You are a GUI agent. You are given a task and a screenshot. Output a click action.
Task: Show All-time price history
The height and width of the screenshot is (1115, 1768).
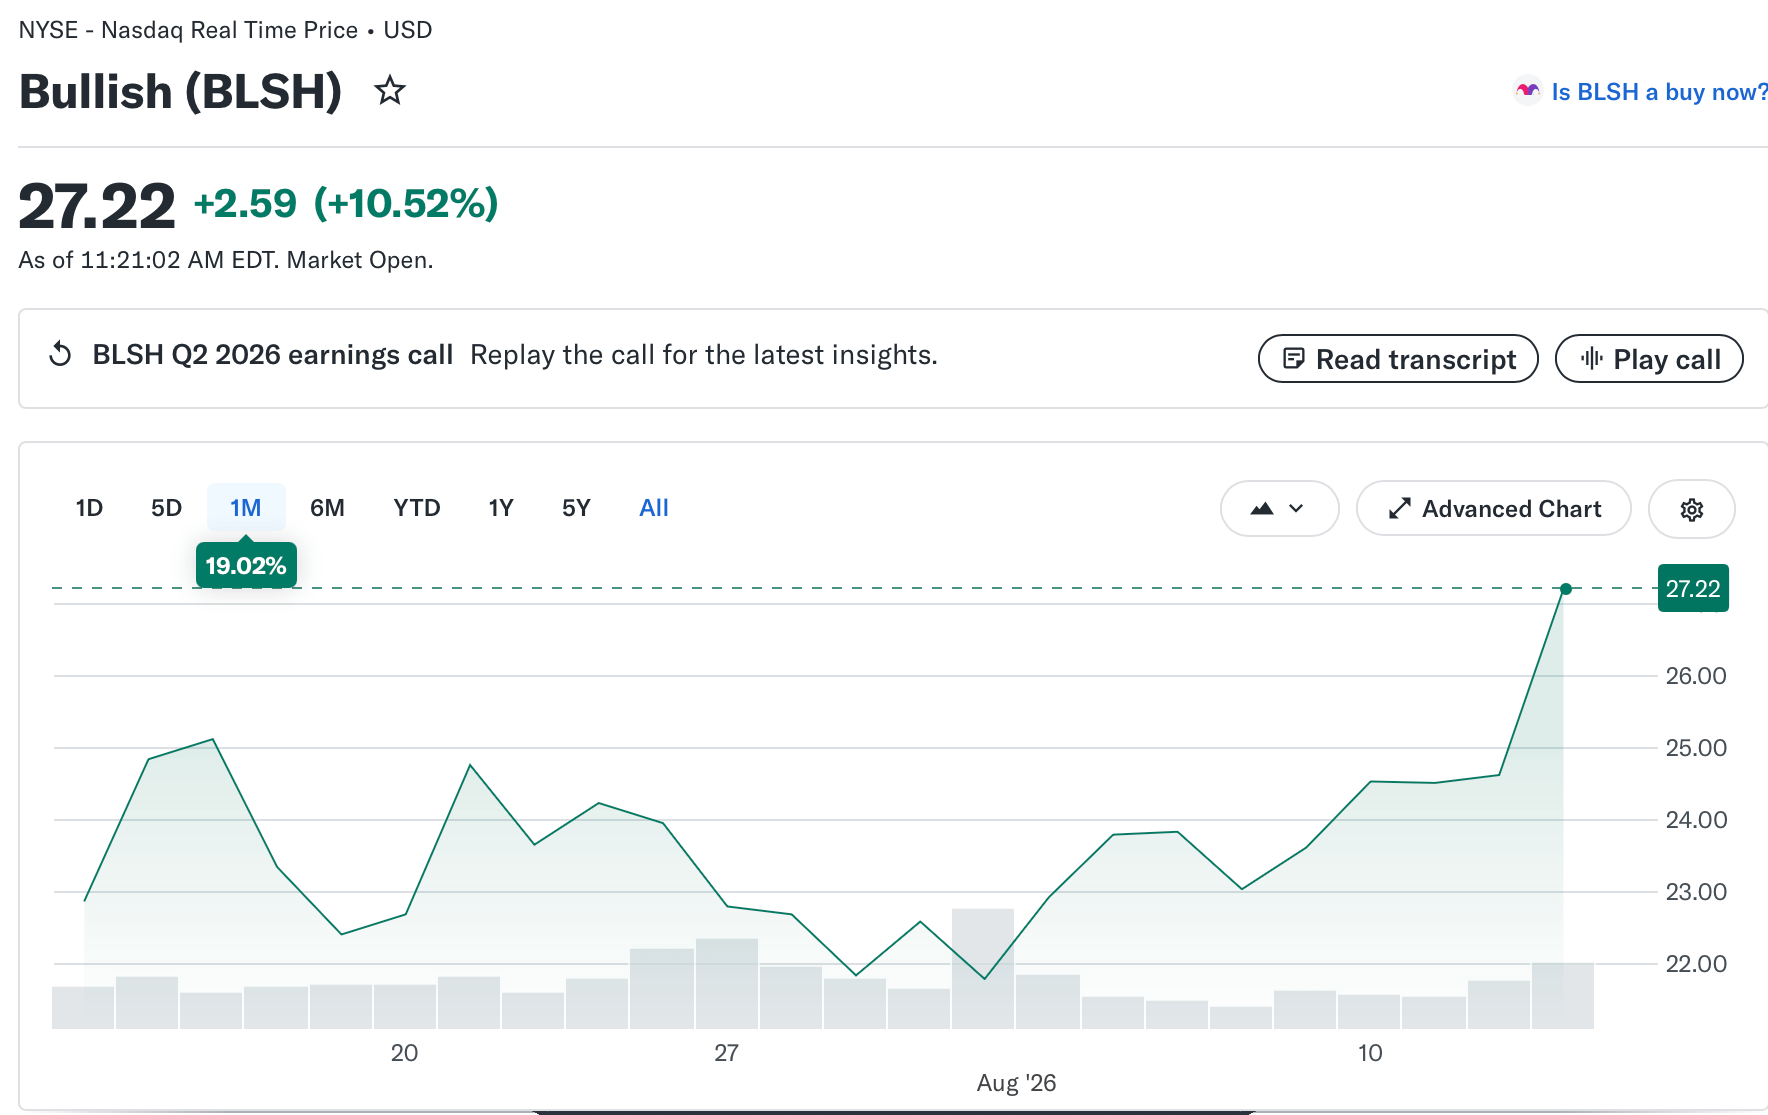(x=654, y=508)
